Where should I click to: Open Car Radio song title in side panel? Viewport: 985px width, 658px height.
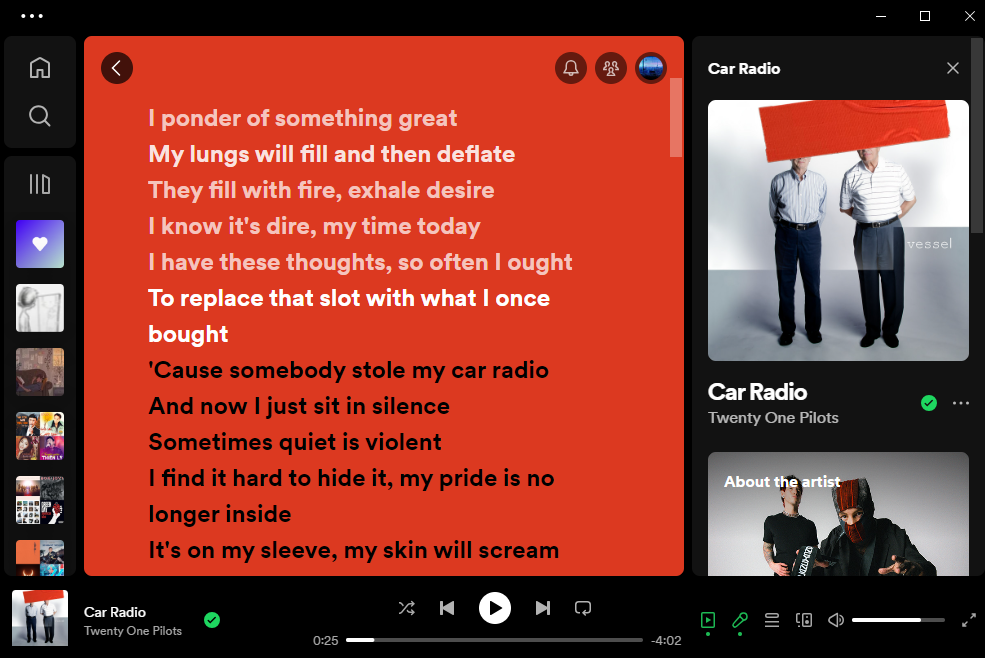point(757,392)
